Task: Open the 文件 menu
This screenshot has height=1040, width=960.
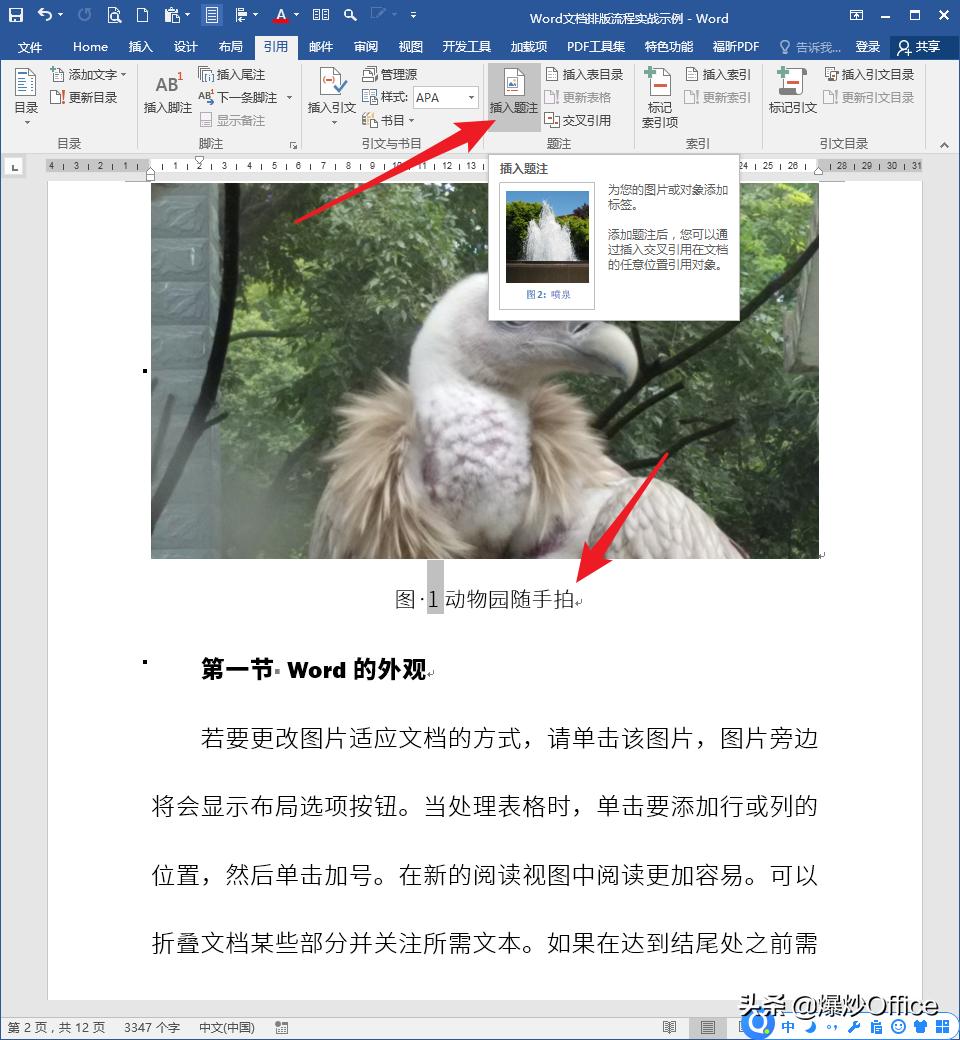Action: pyautogui.click(x=30, y=46)
